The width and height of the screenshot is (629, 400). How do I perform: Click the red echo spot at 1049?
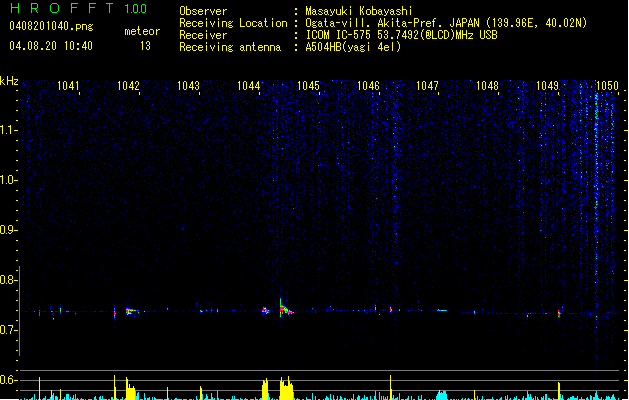(559, 314)
